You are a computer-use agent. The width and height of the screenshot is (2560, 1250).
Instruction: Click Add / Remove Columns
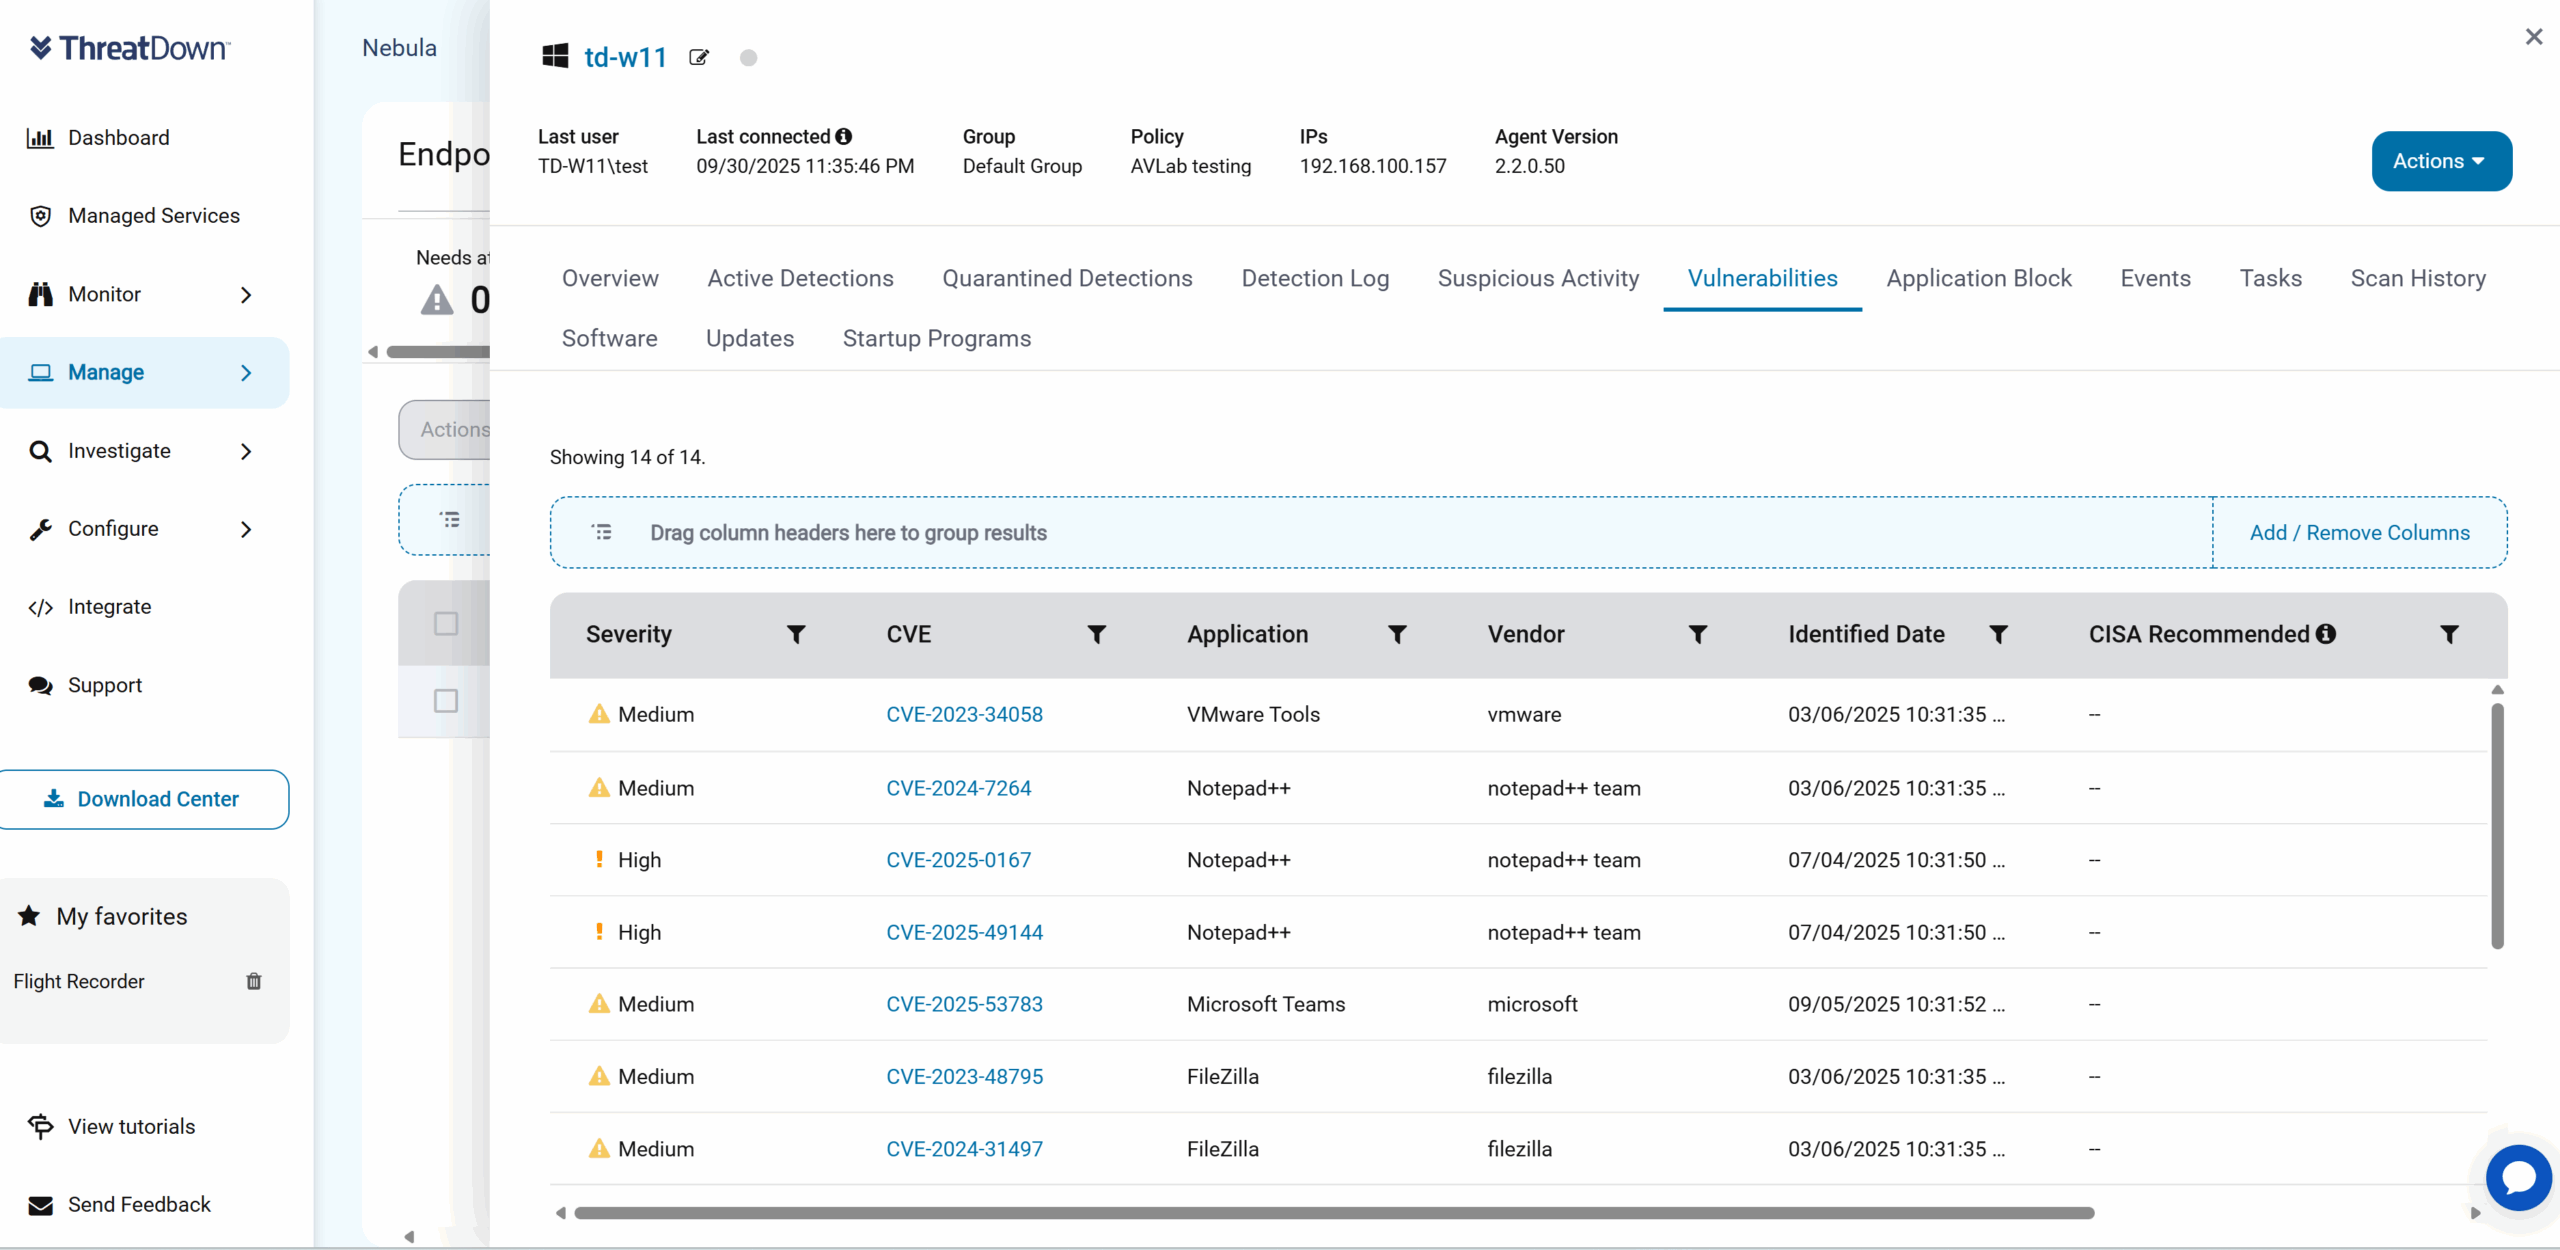point(2359,533)
